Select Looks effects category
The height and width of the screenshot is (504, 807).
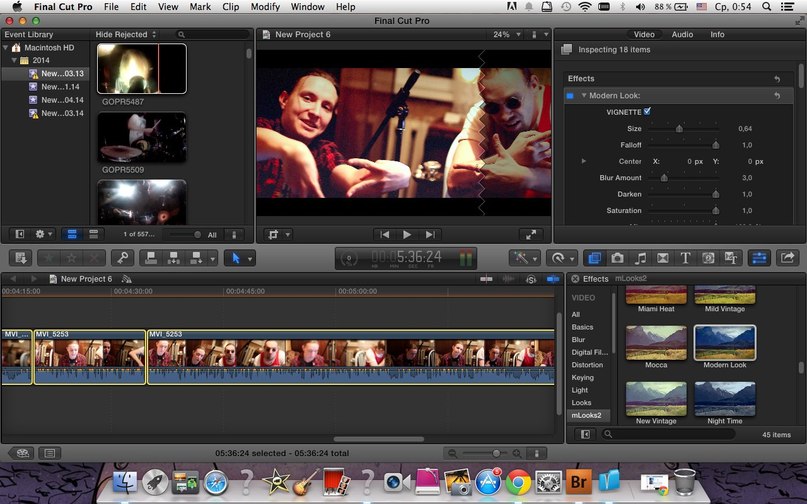coord(581,403)
